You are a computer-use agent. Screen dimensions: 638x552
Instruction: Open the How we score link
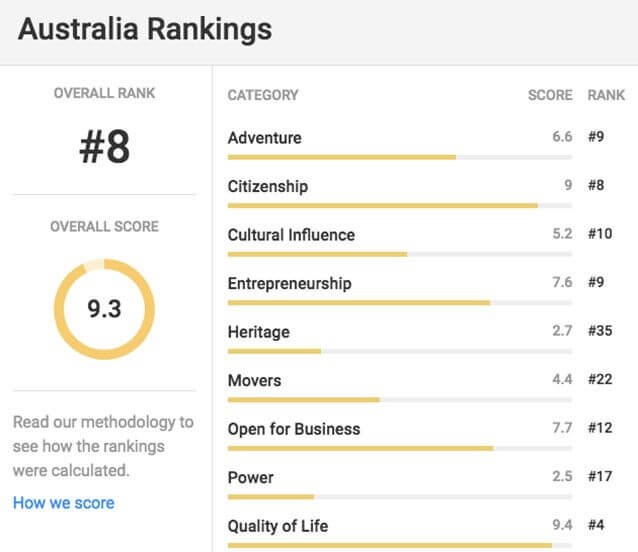64,503
